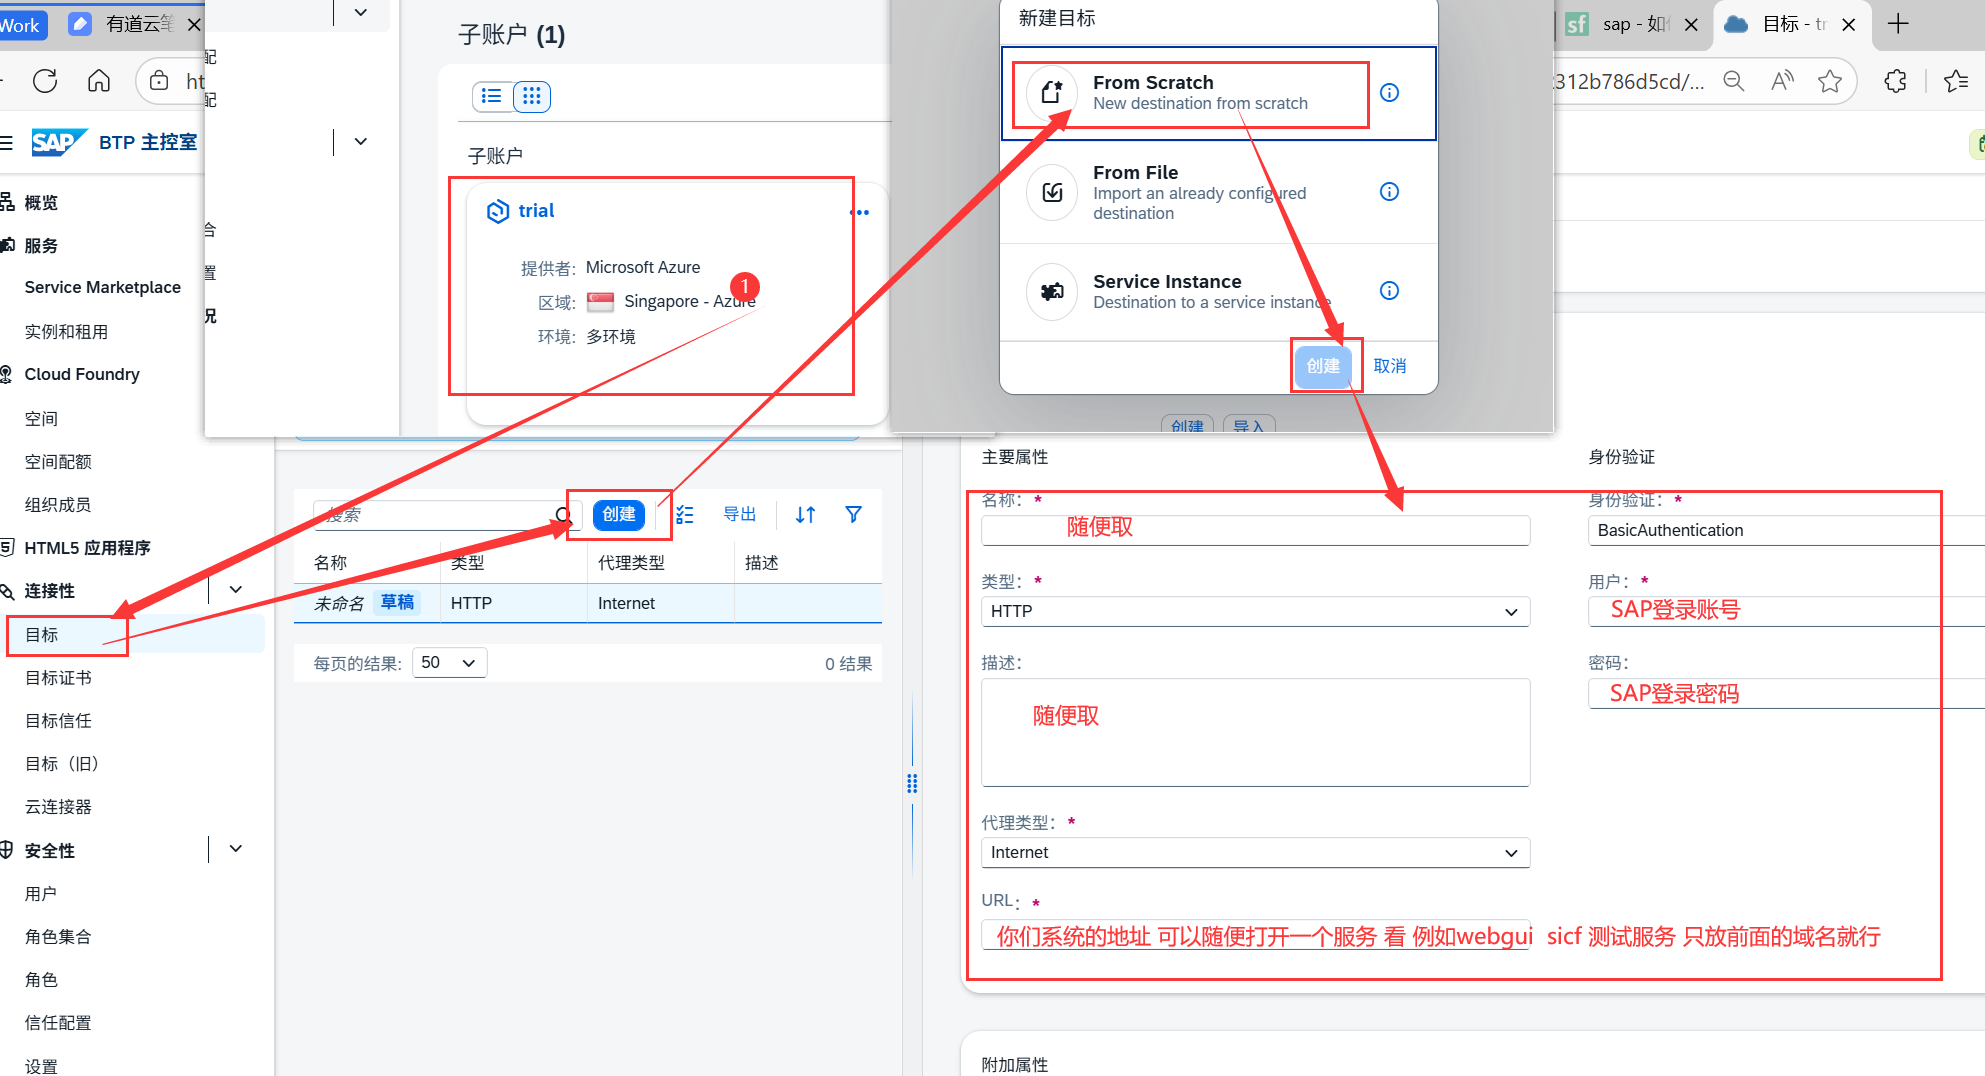Switch subaccounts to grid view
The height and width of the screenshot is (1076, 1985).
(532, 96)
